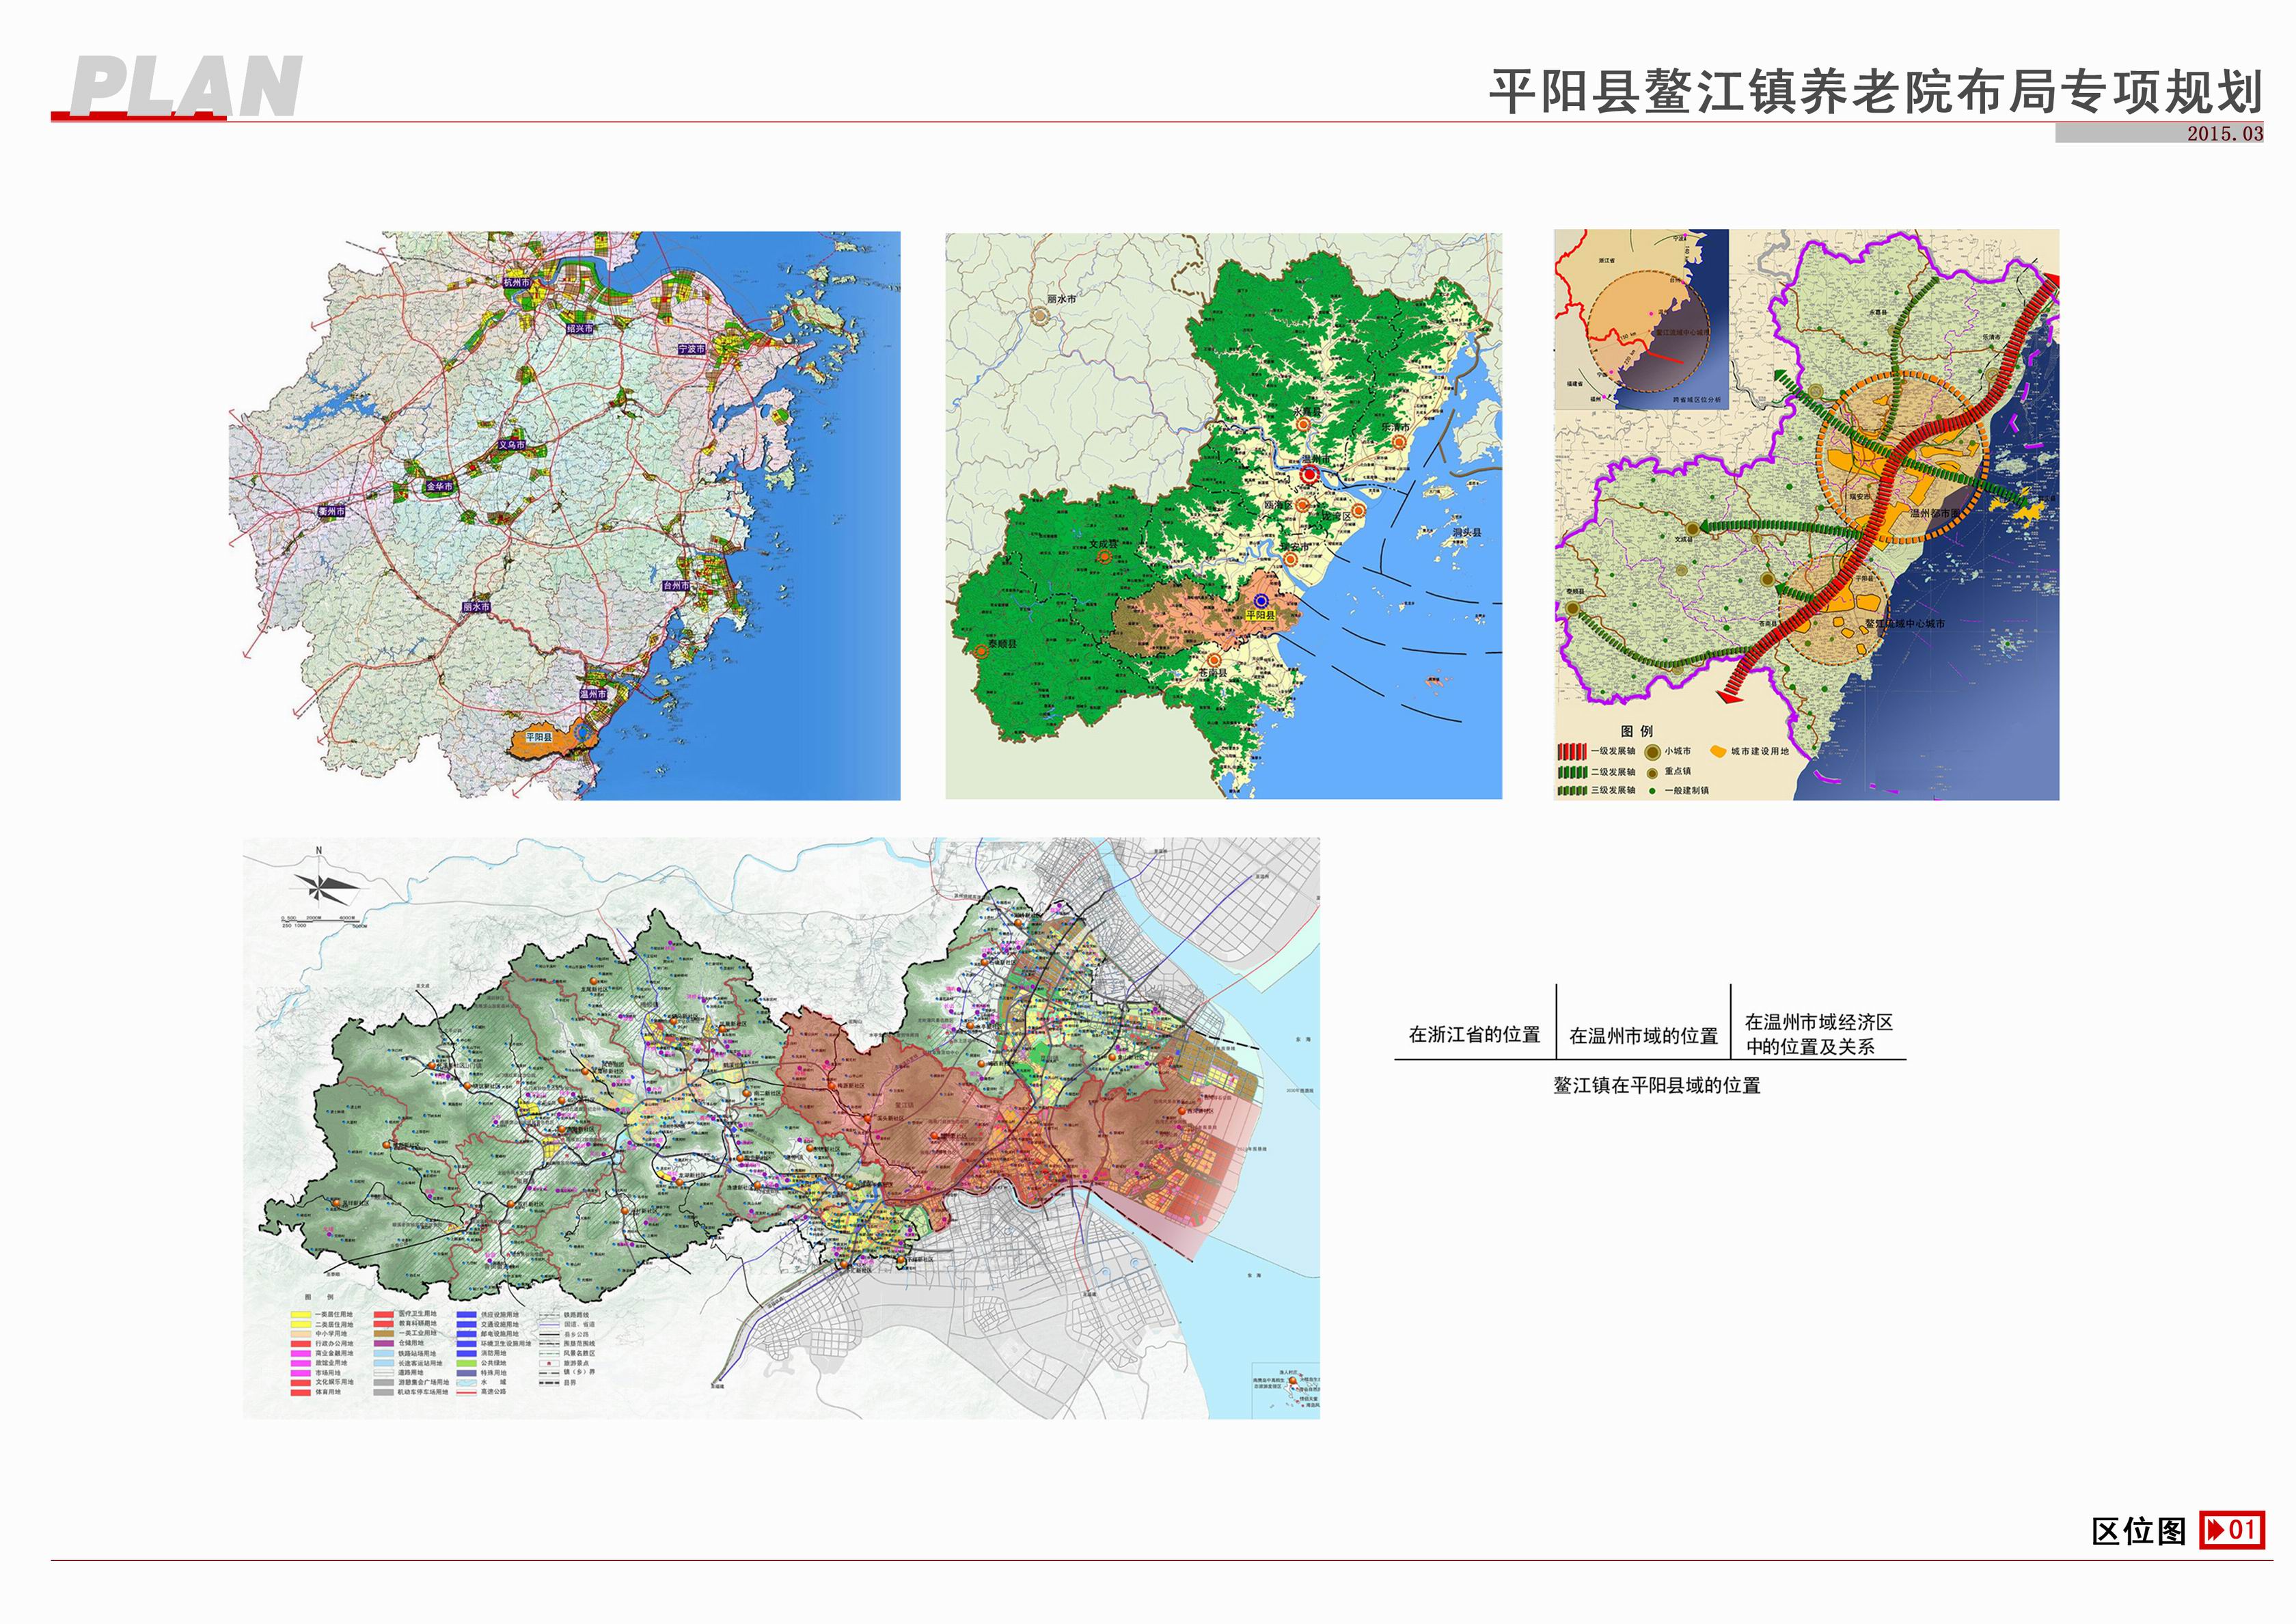Click red 一级发展轴 legend symbol
Screen dimensions: 2296x1624
click(x=1572, y=751)
